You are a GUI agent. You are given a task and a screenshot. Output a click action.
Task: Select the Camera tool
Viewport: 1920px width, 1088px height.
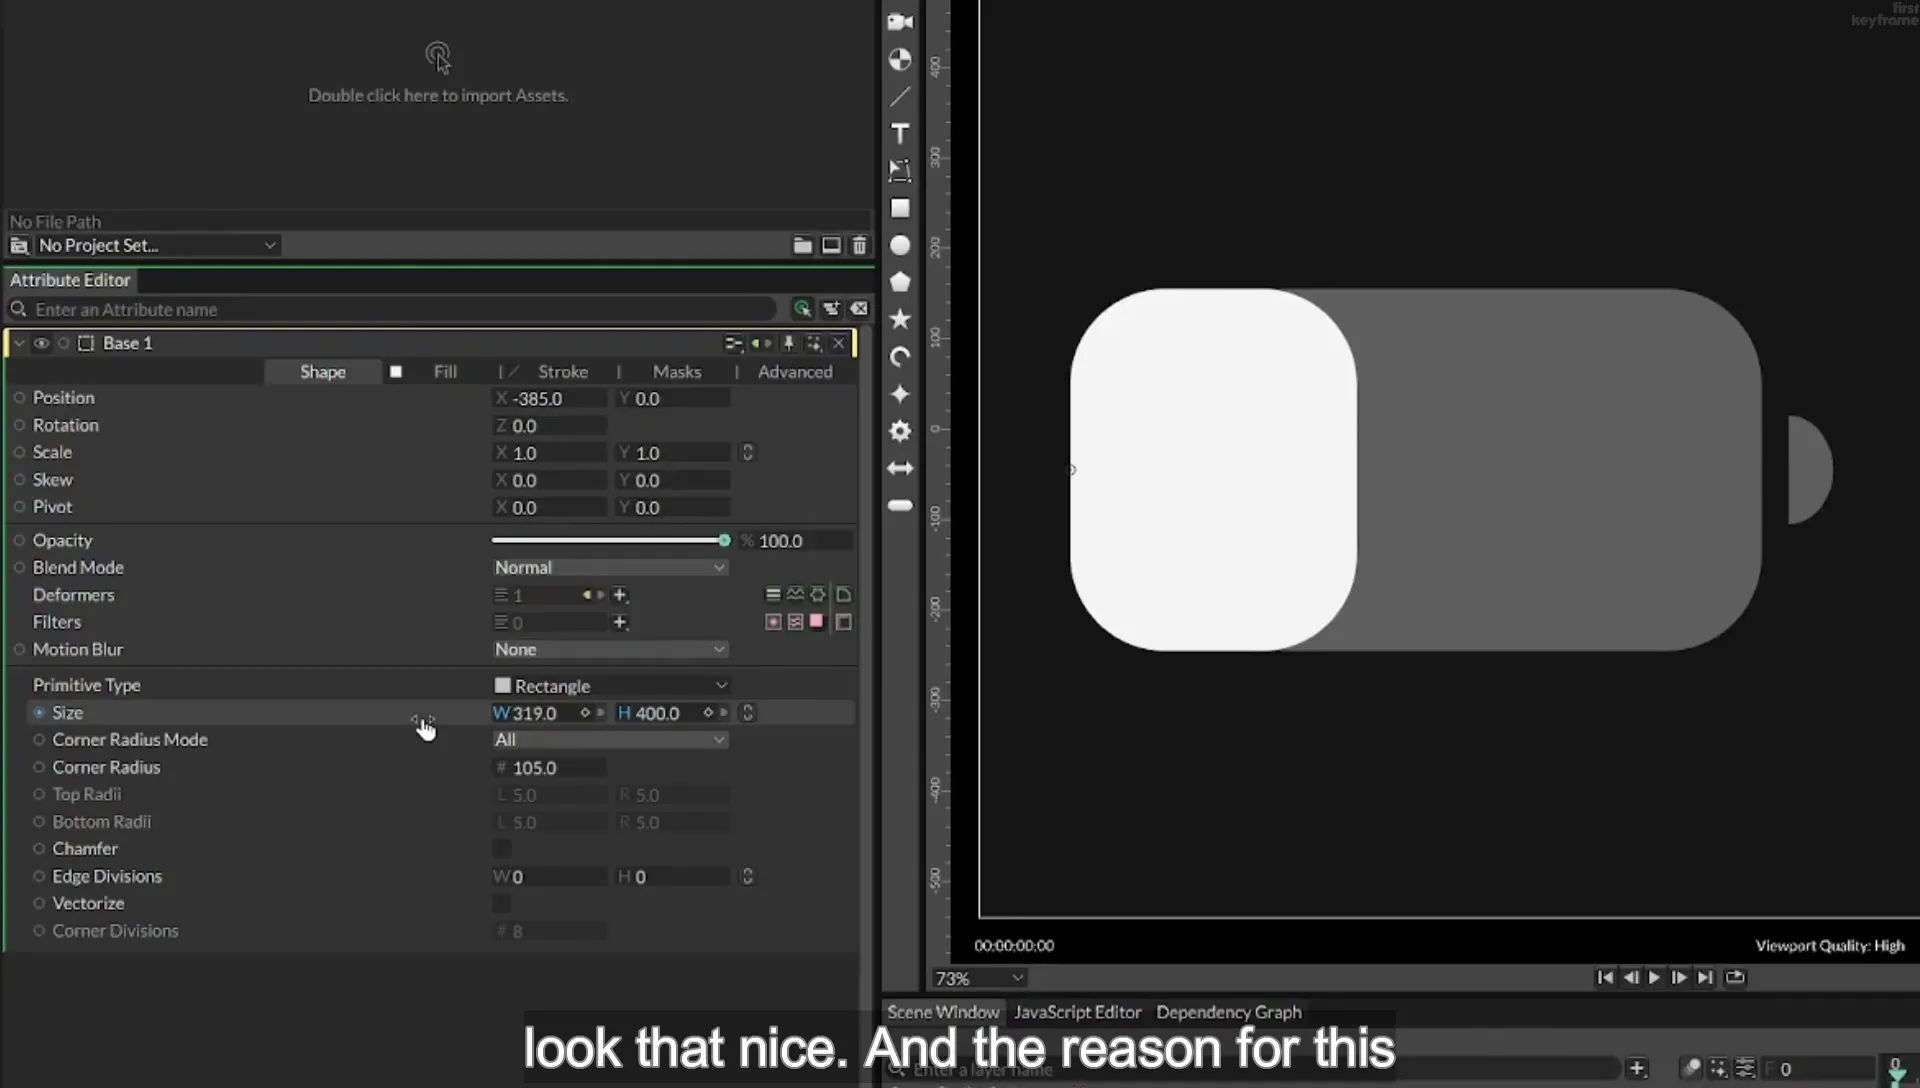(900, 22)
